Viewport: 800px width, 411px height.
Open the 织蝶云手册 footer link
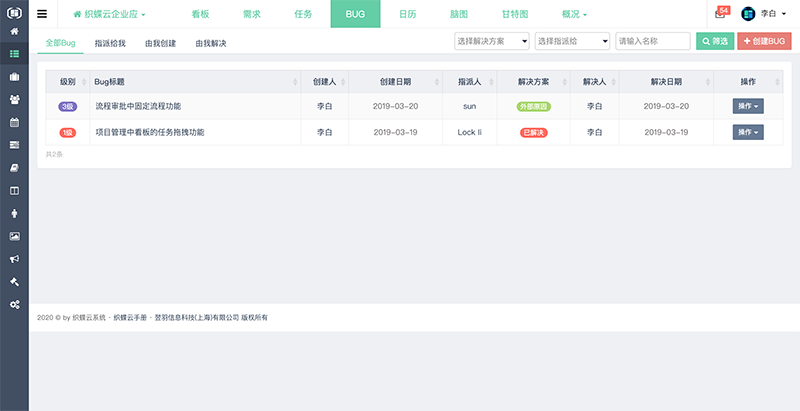tap(130, 318)
